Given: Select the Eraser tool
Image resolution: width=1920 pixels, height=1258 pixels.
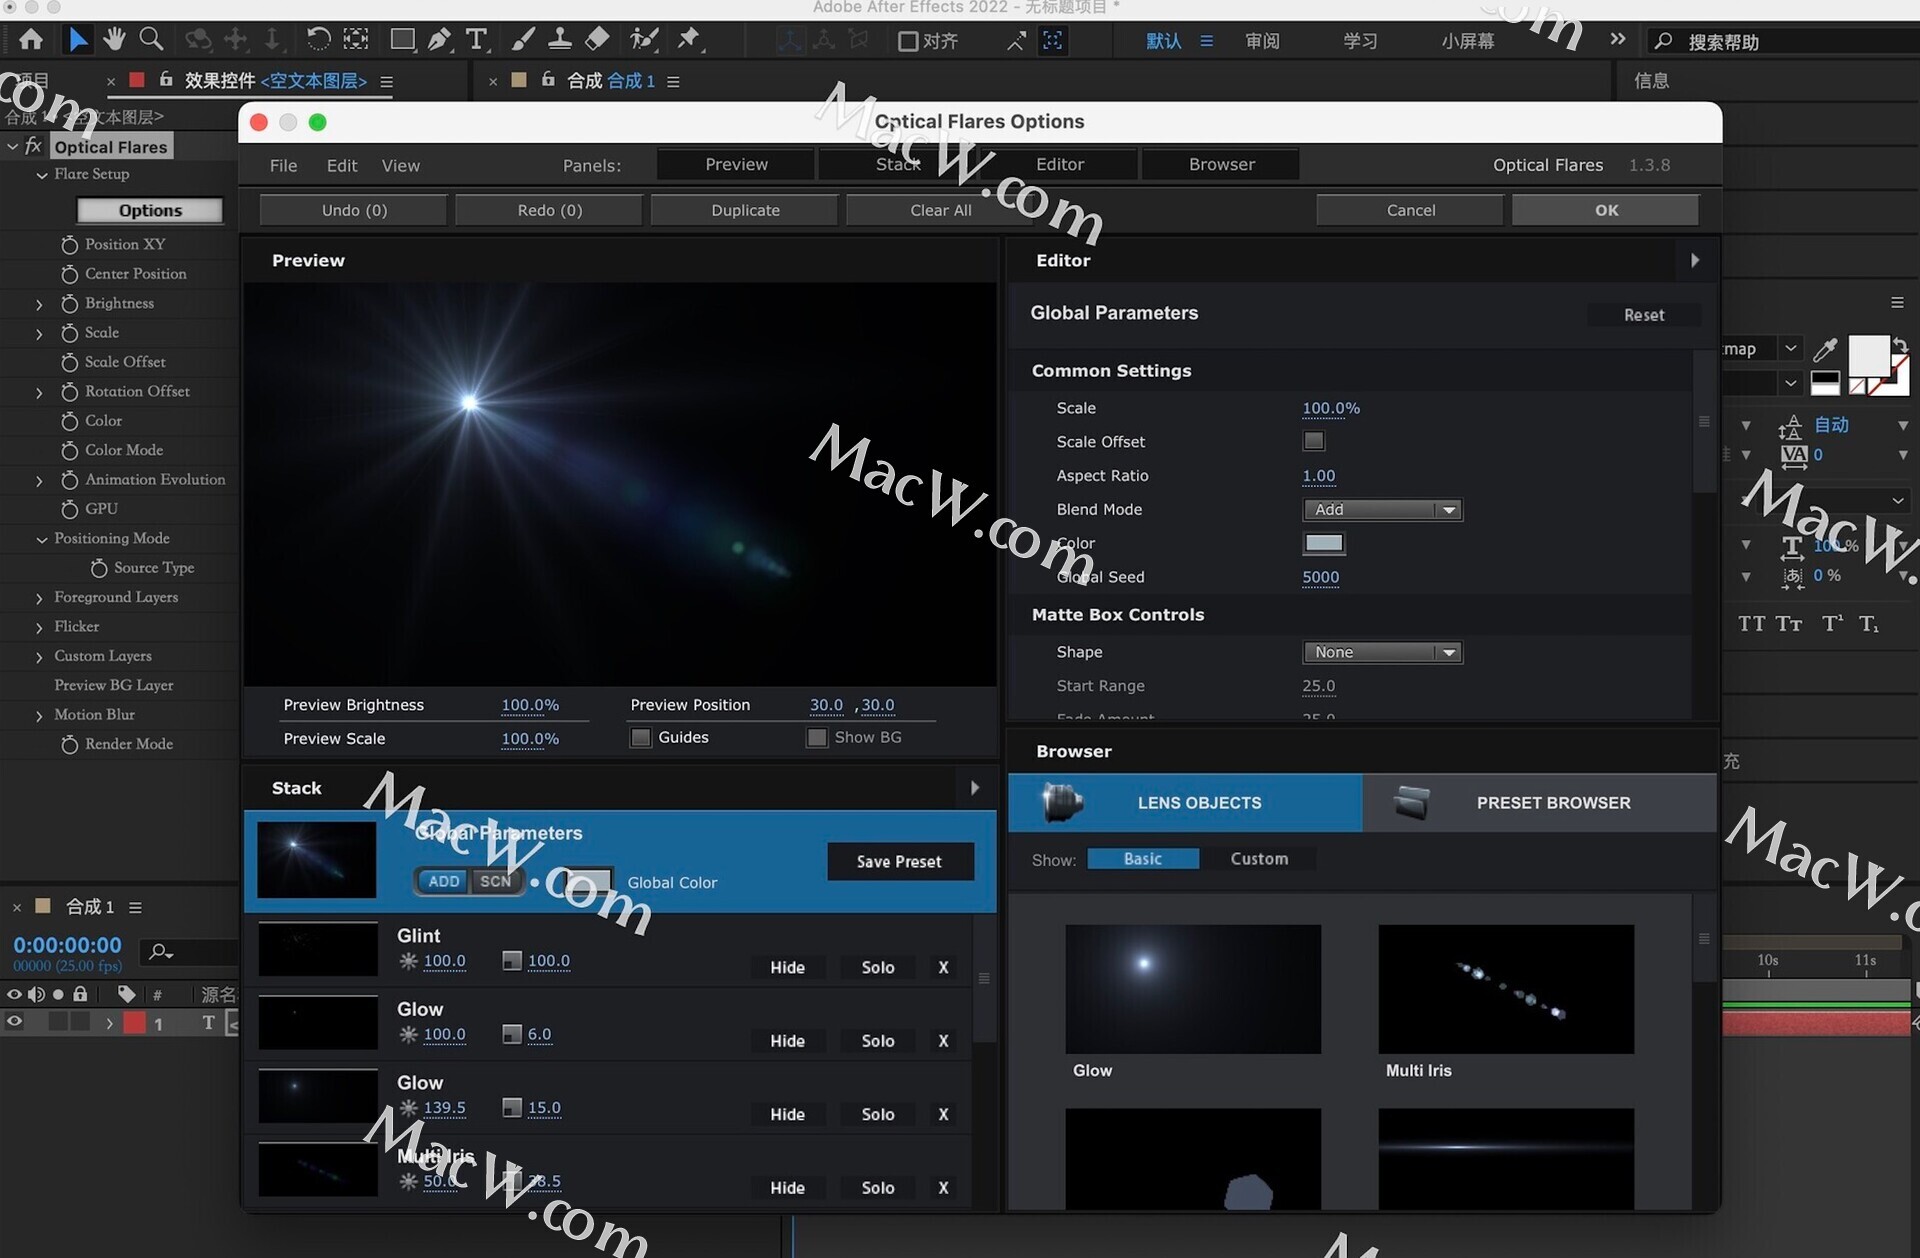Looking at the screenshot, I should (597, 40).
